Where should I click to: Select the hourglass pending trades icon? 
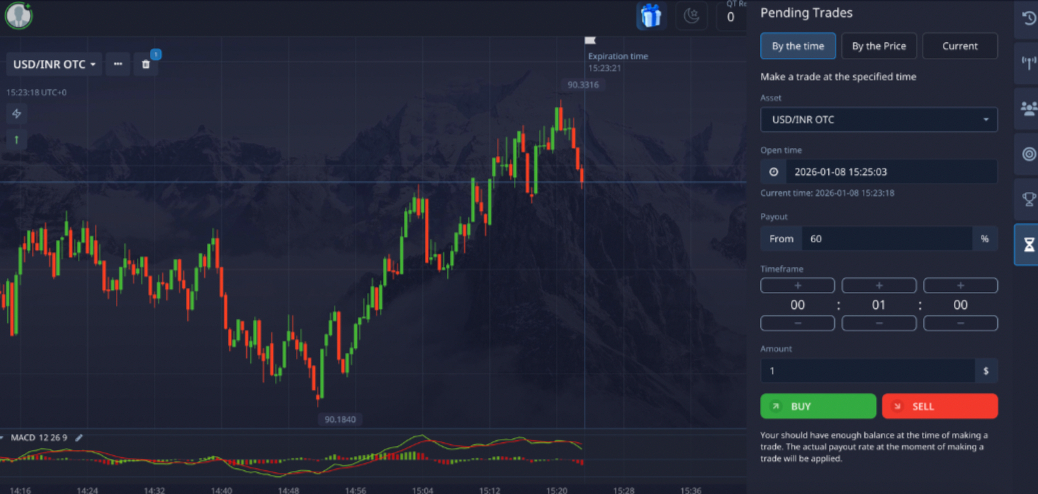[x=1028, y=245]
